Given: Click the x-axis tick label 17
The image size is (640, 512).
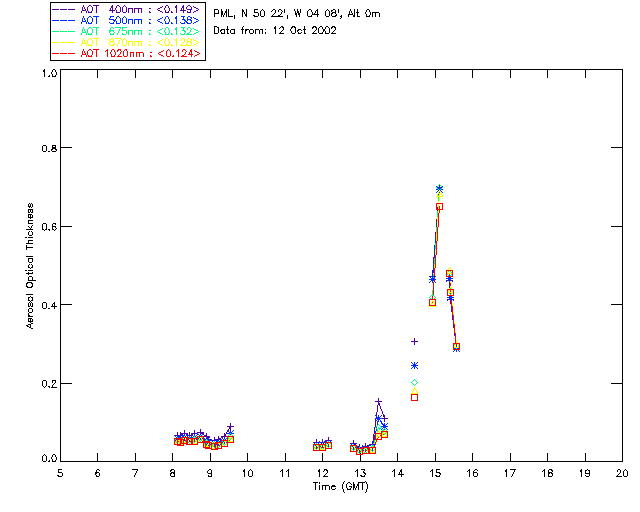Looking at the screenshot, I should (510, 473).
